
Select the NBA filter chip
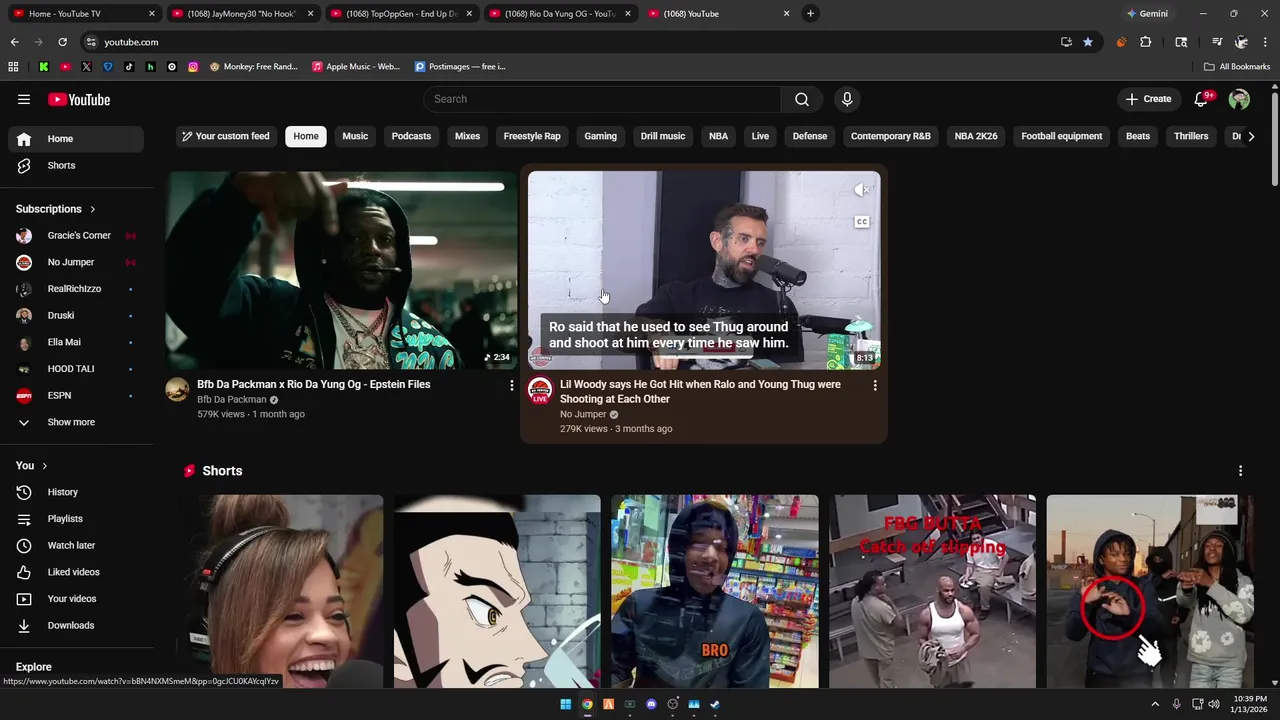click(x=718, y=136)
